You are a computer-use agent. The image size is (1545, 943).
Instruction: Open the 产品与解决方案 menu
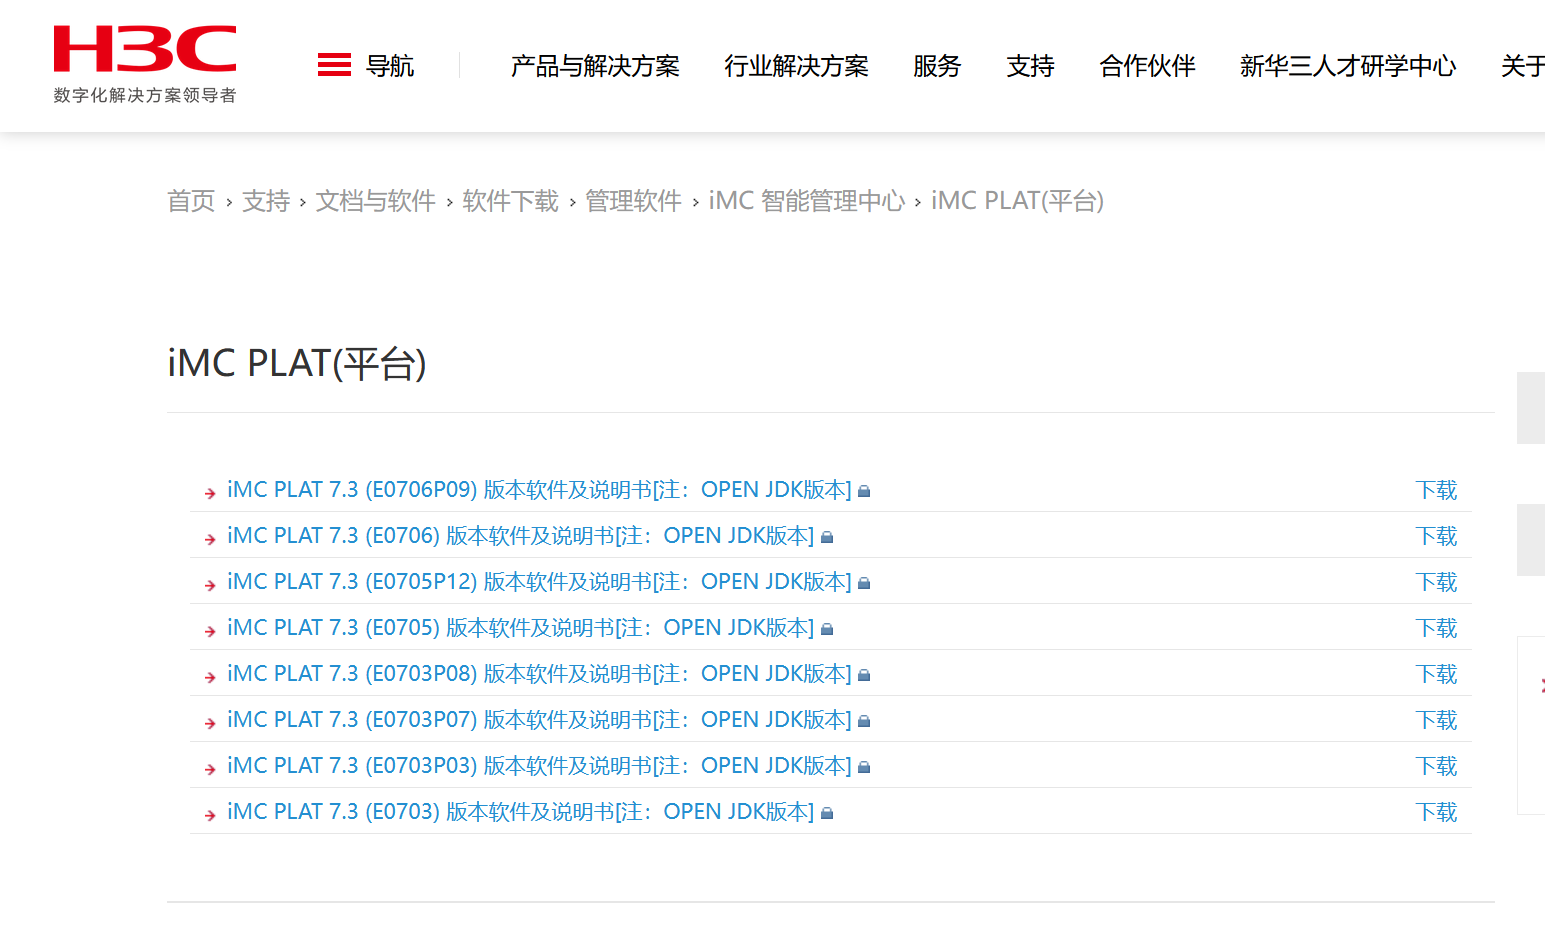point(595,66)
